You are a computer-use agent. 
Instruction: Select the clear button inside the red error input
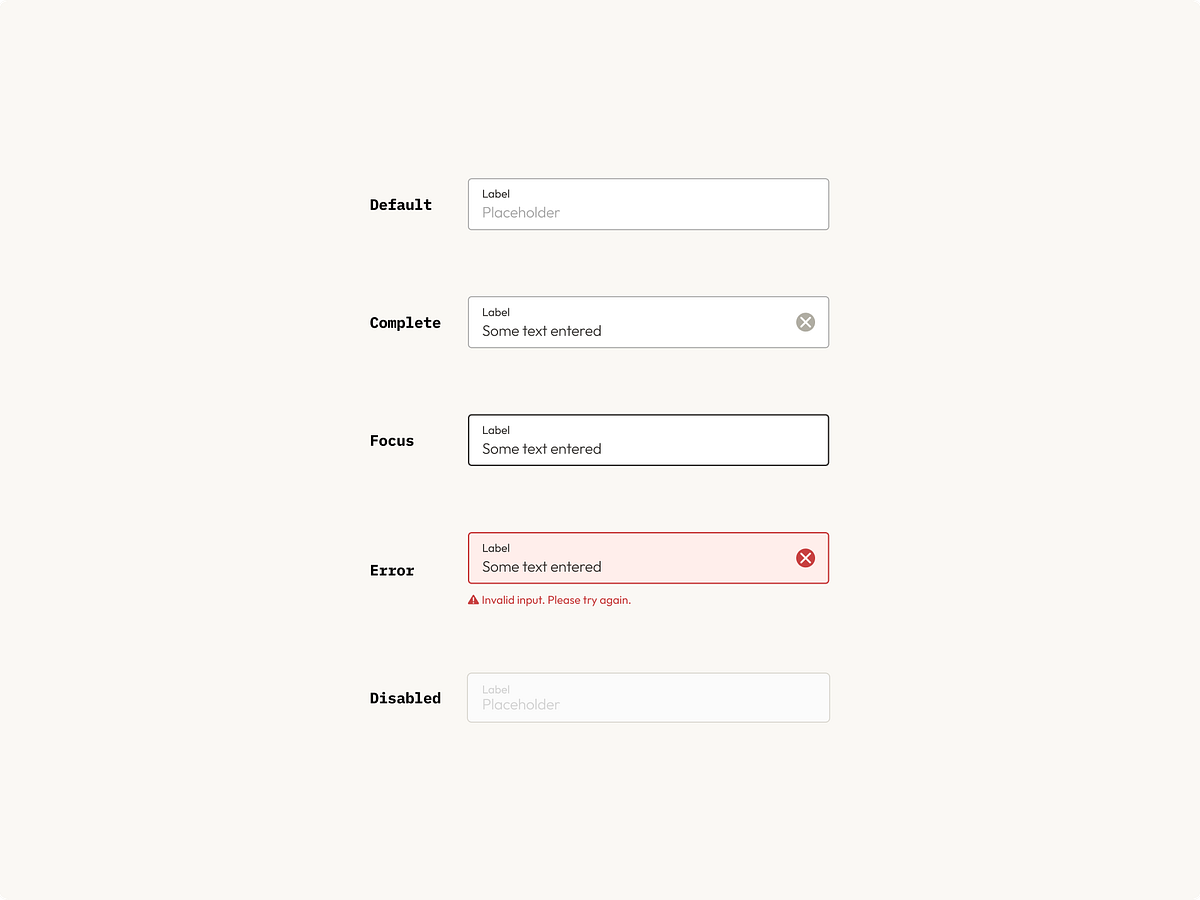point(806,558)
